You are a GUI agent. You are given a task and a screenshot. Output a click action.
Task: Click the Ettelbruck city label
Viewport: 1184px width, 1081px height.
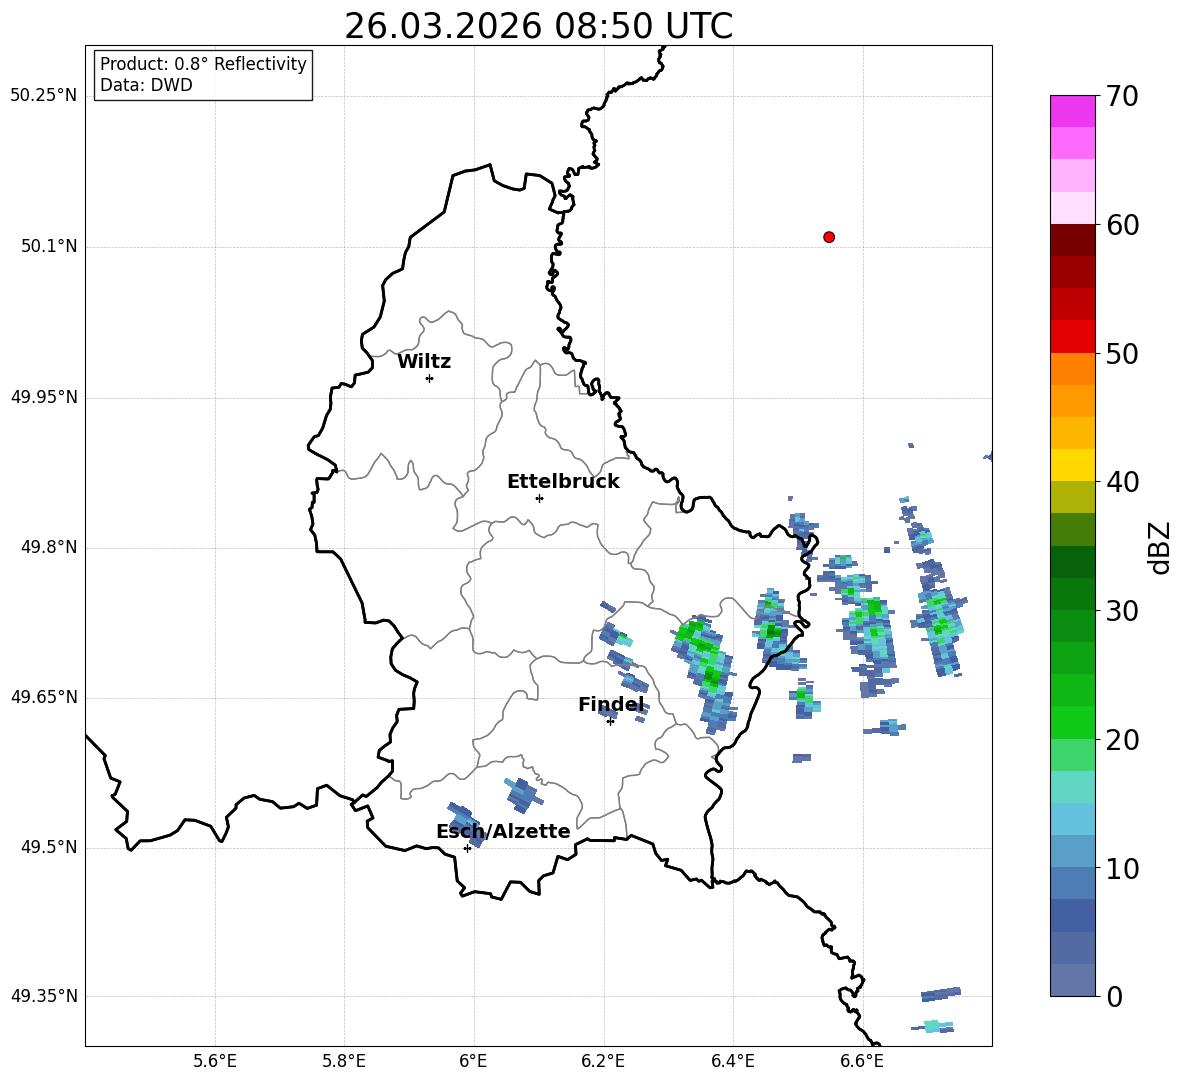tap(563, 482)
